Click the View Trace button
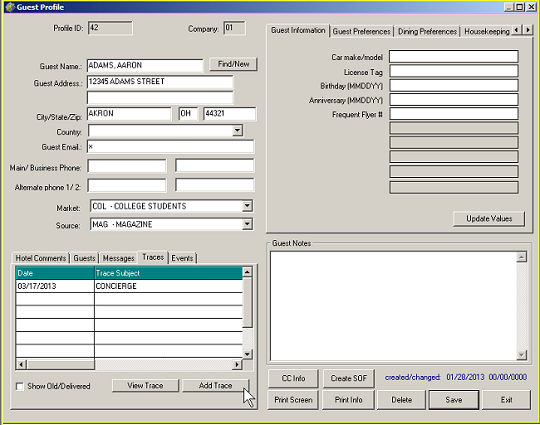The image size is (540, 425). point(145,385)
